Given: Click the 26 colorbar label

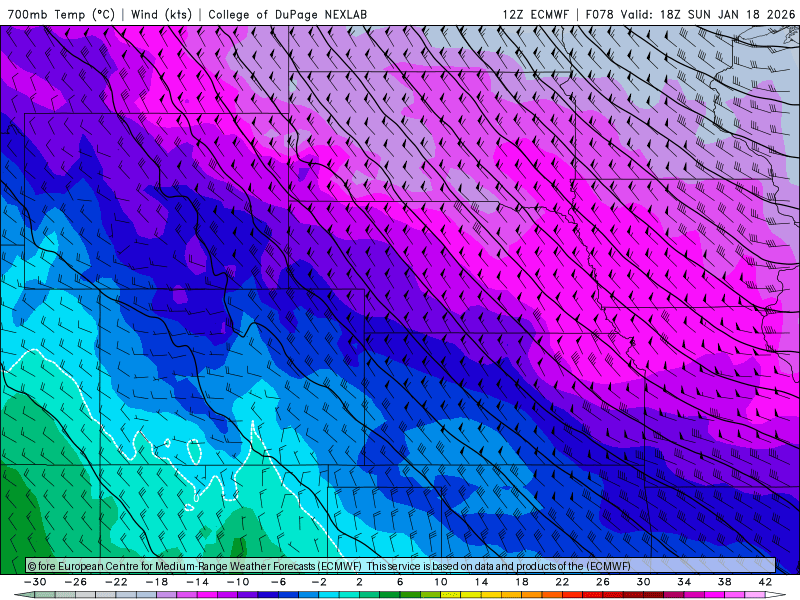Looking at the screenshot, I should click(x=603, y=582).
